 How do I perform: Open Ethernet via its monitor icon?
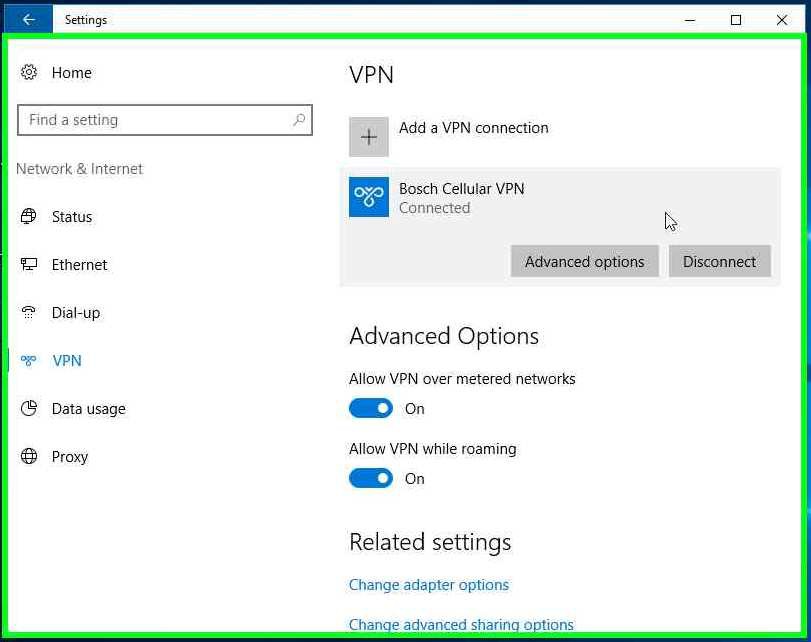click(x=29, y=264)
